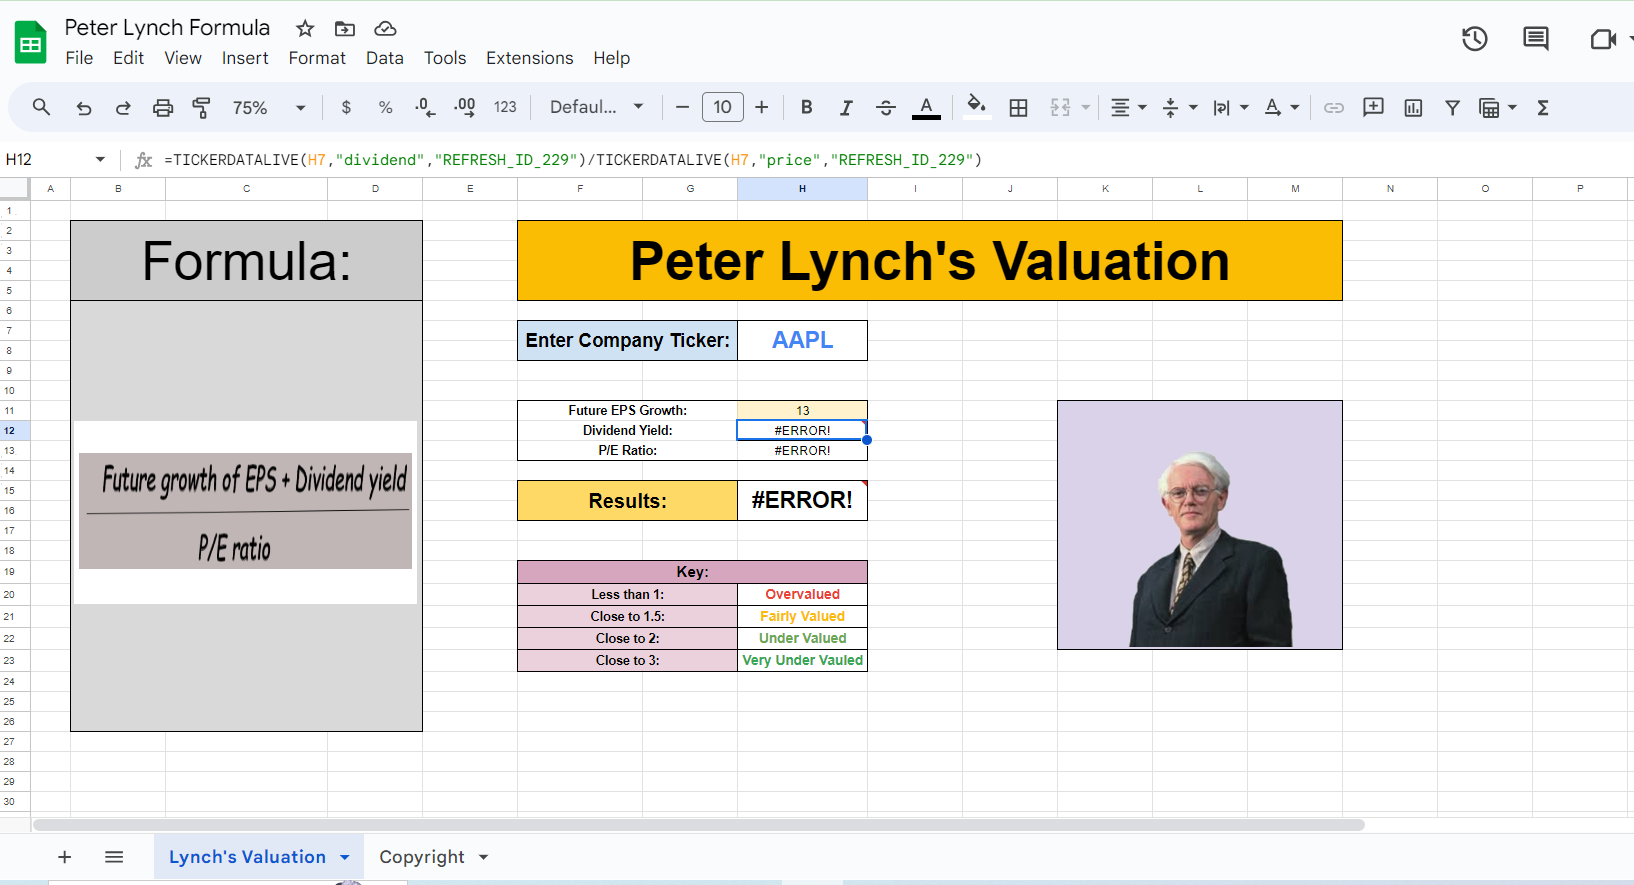1634x885 pixels.
Task: Open version history clock icon
Action: point(1474,39)
